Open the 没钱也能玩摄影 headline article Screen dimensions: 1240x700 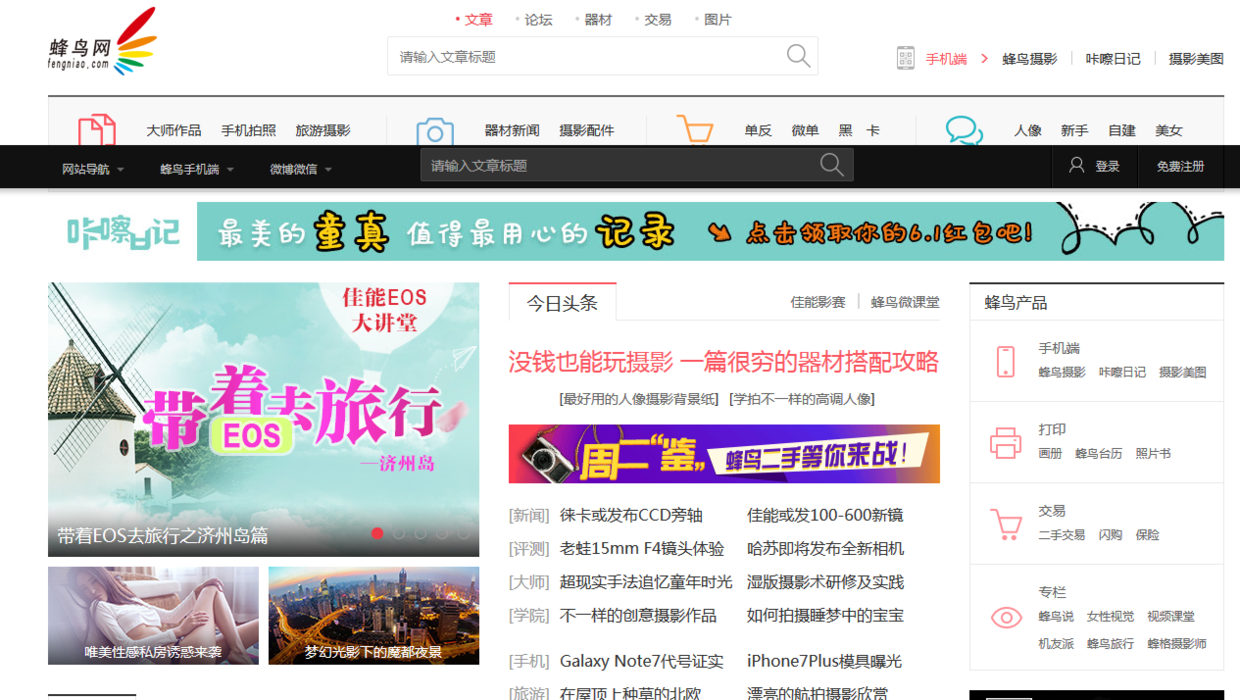click(x=723, y=362)
